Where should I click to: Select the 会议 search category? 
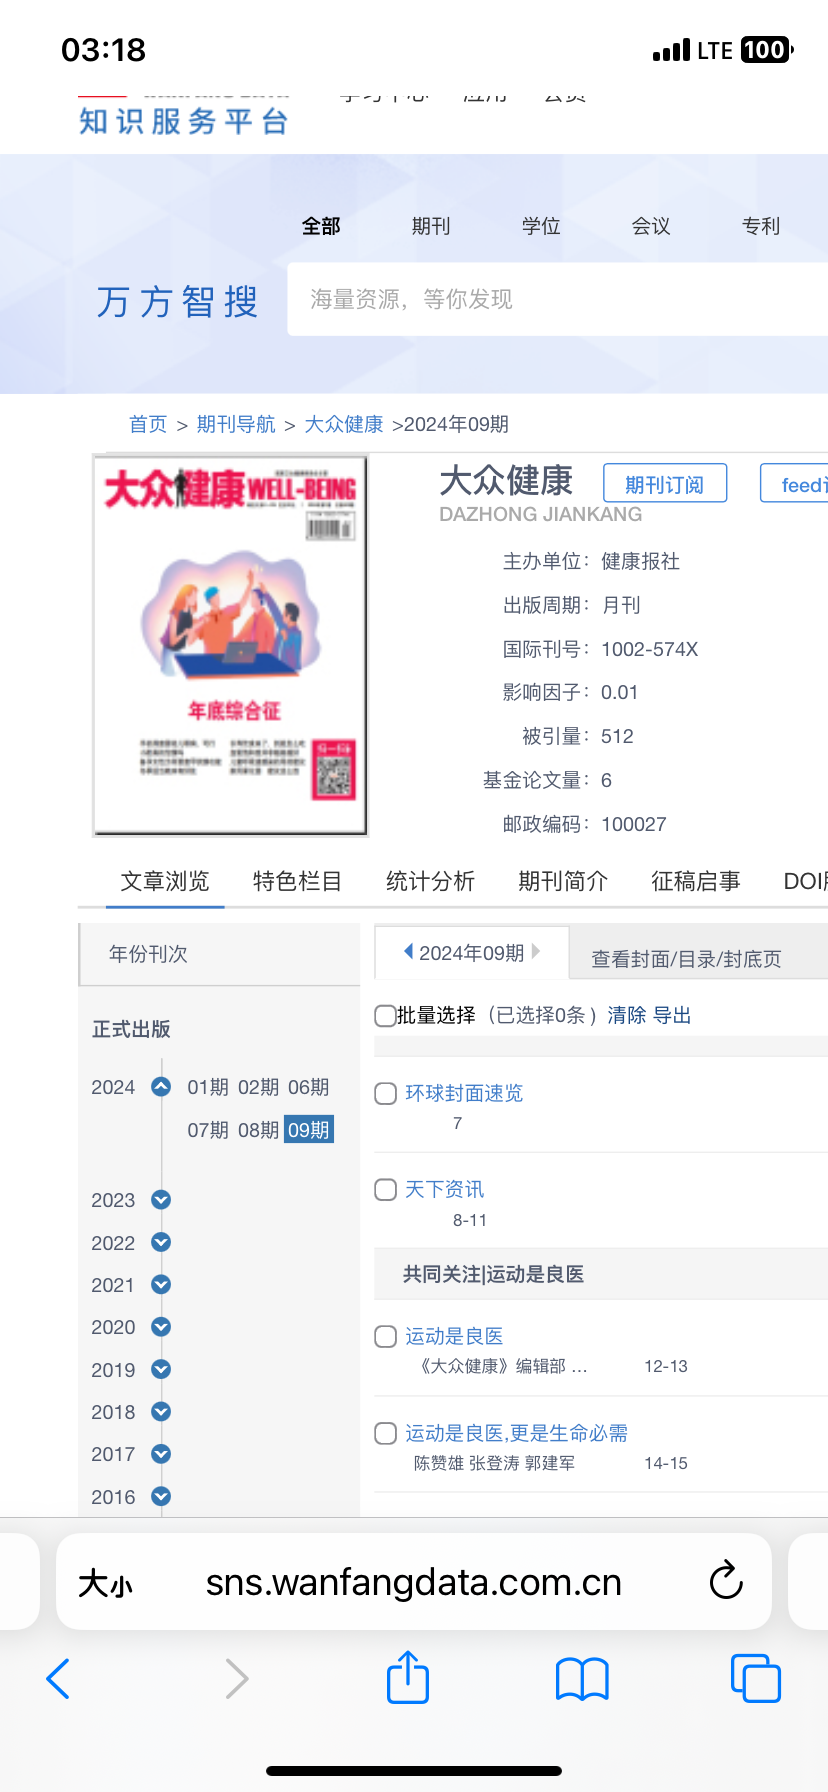click(651, 227)
